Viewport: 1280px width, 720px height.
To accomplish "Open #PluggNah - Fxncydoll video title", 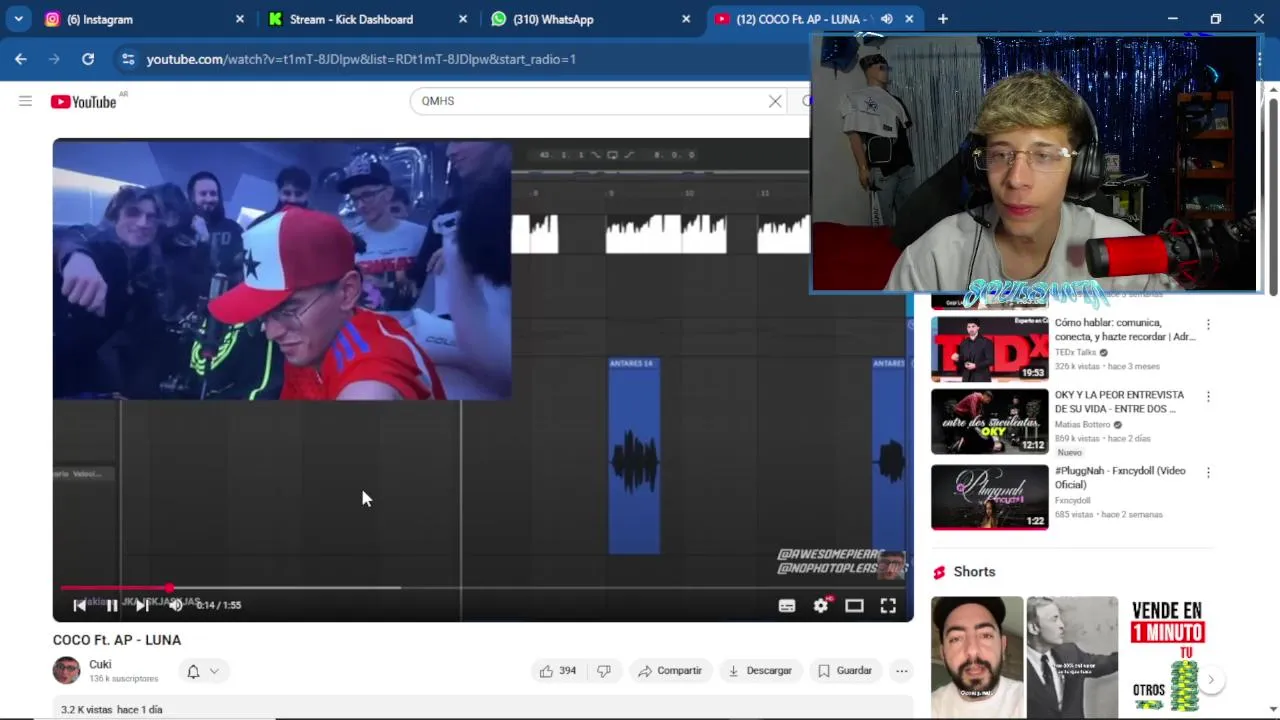I will pyautogui.click(x=1120, y=478).
